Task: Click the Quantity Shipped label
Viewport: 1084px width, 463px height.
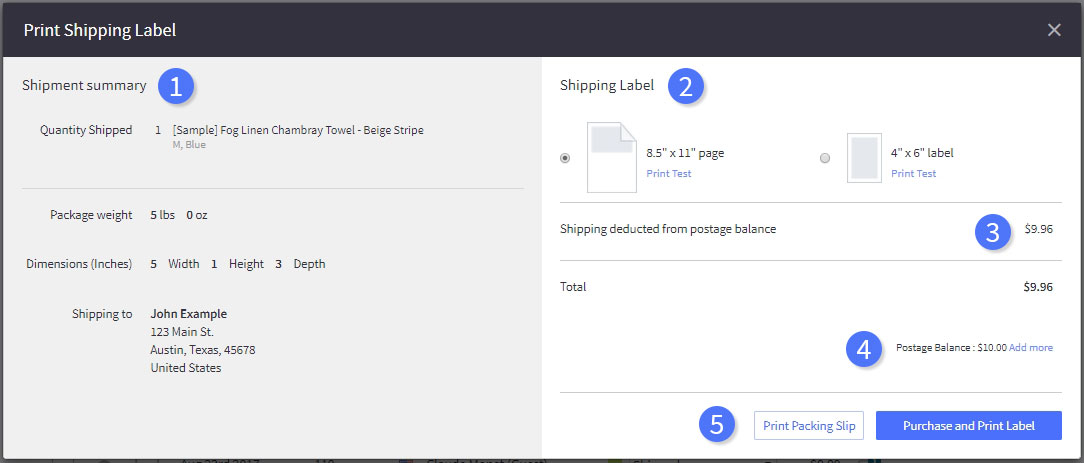Action: [86, 130]
